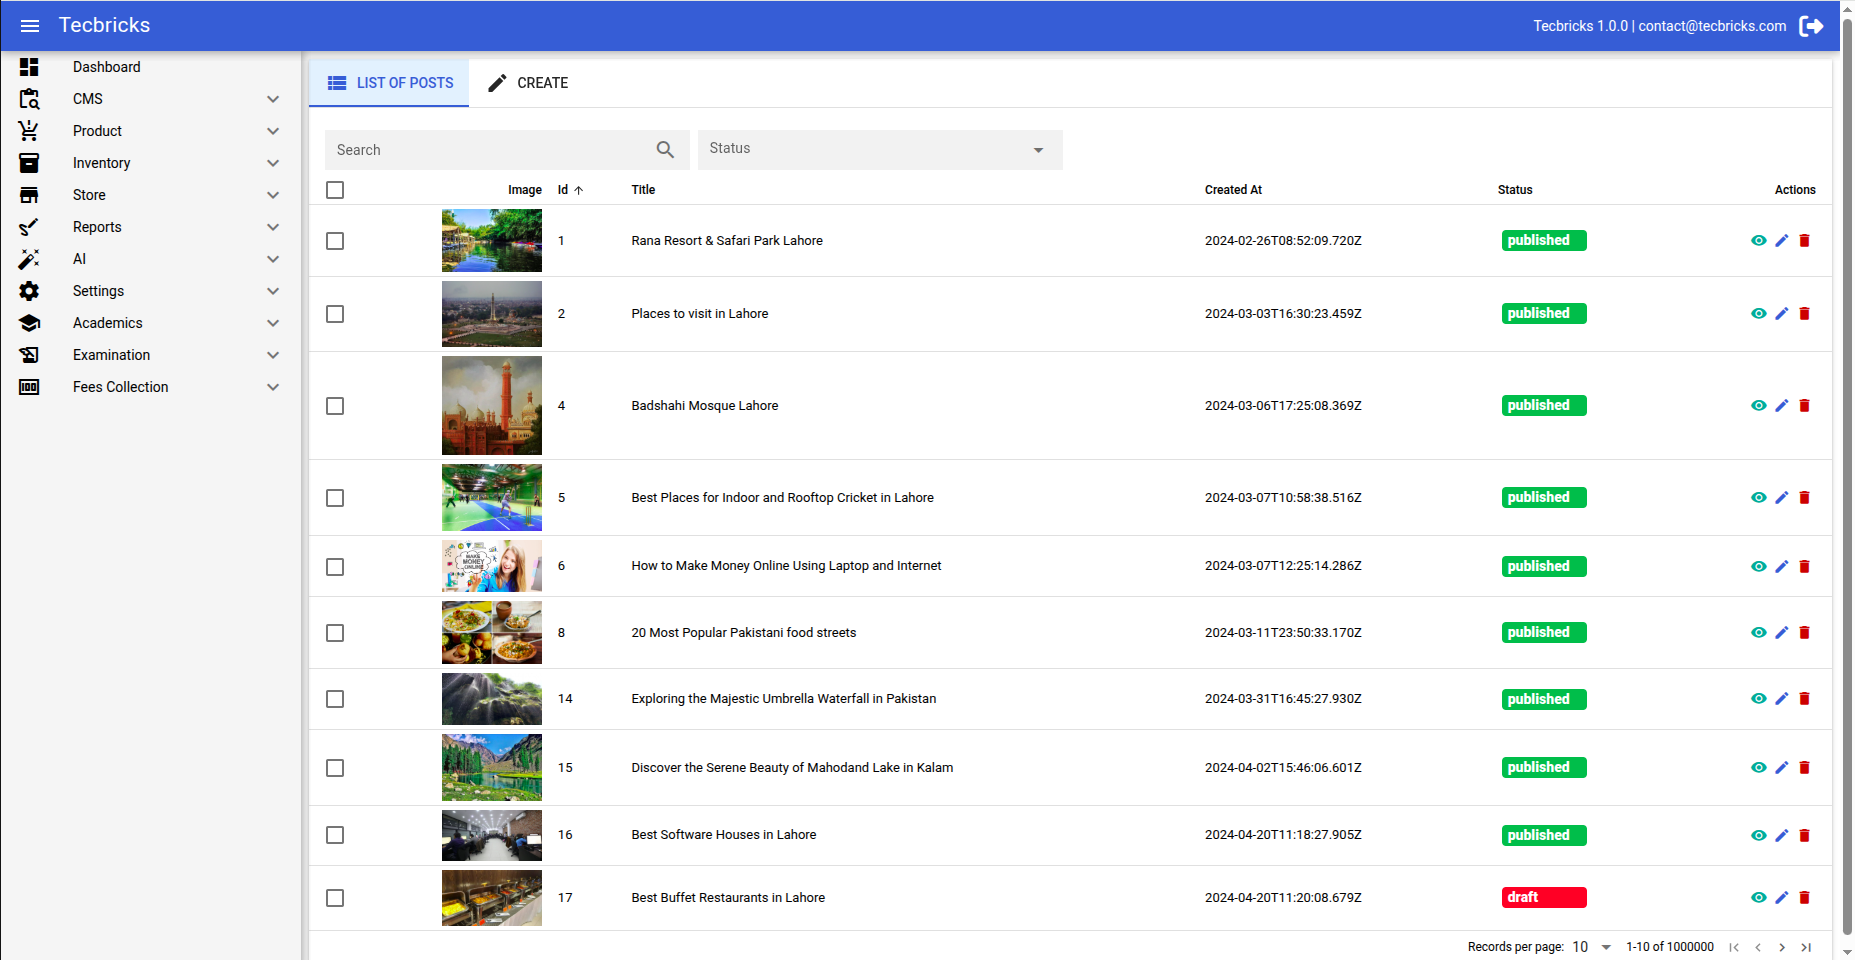Edit the Mahodand Lake in Kalam post
The image size is (1855, 960).
pyautogui.click(x=1782, y=768)
